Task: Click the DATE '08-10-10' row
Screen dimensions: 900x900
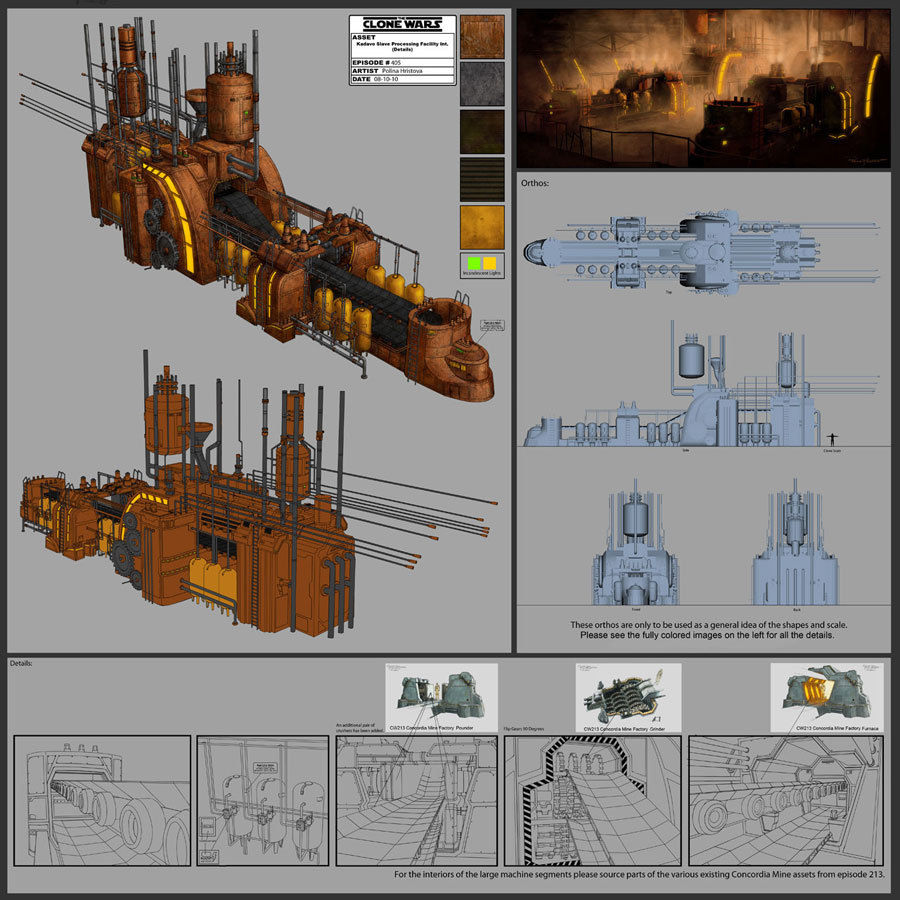Action: 402,79
